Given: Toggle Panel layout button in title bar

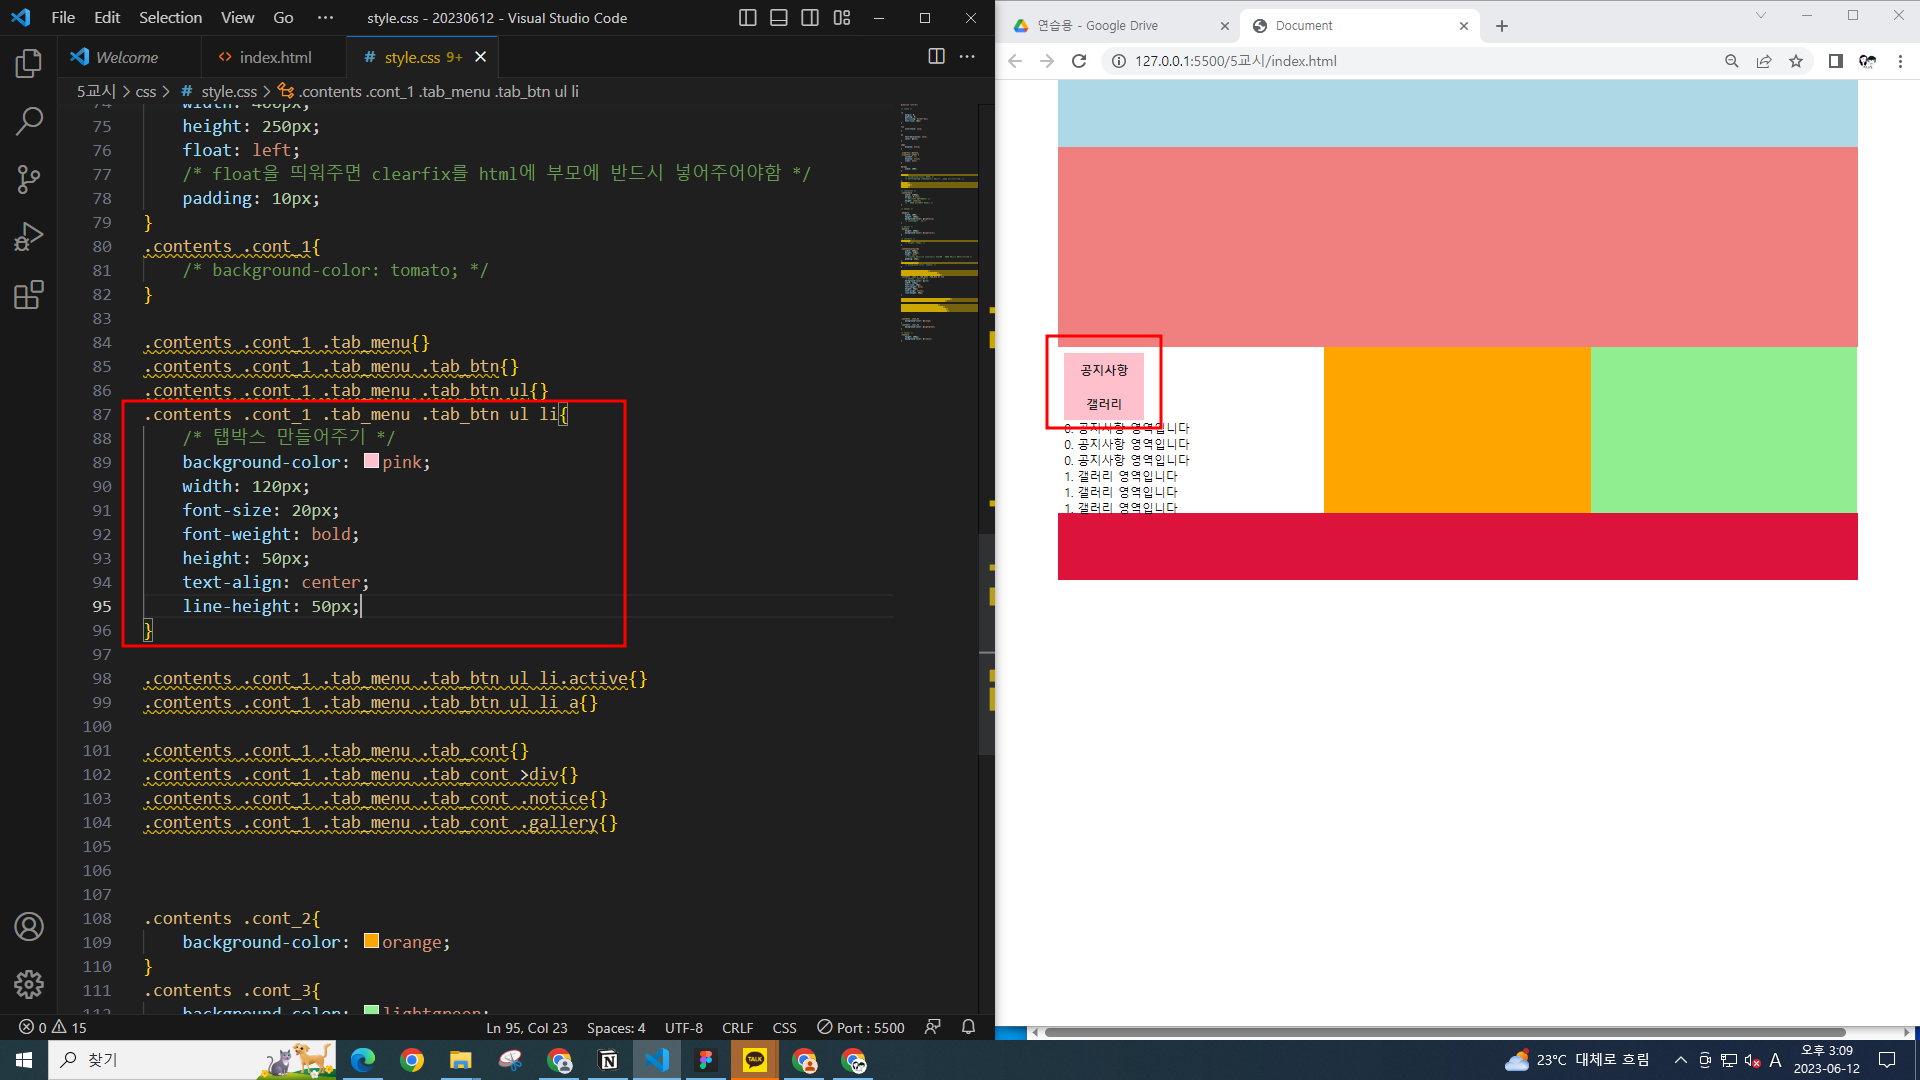Looking at the screenshot, I should (779, 18).
